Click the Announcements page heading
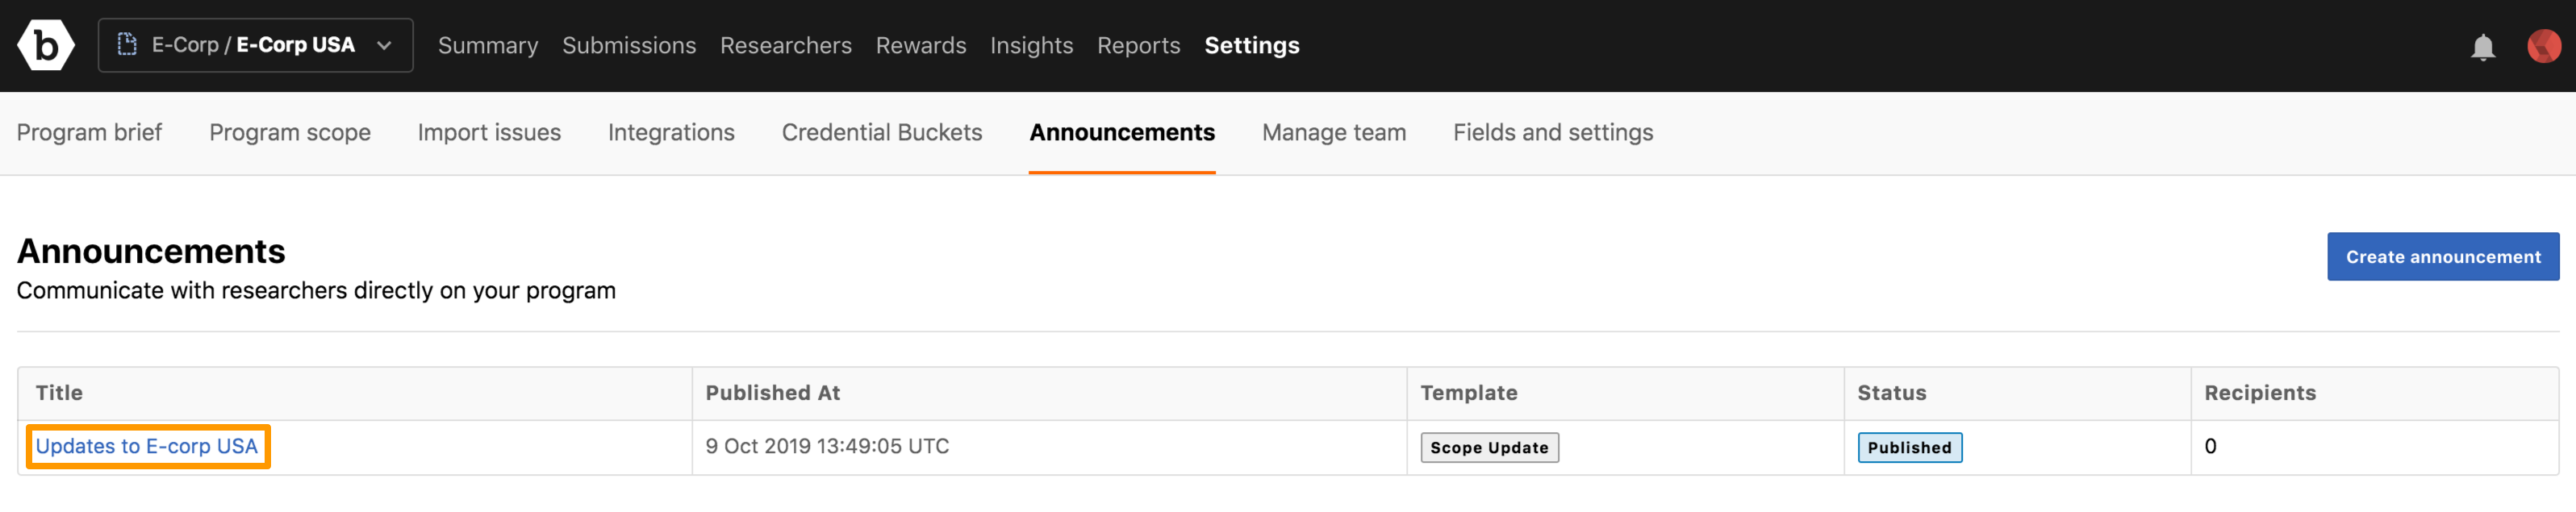 (x=151, y=251)
